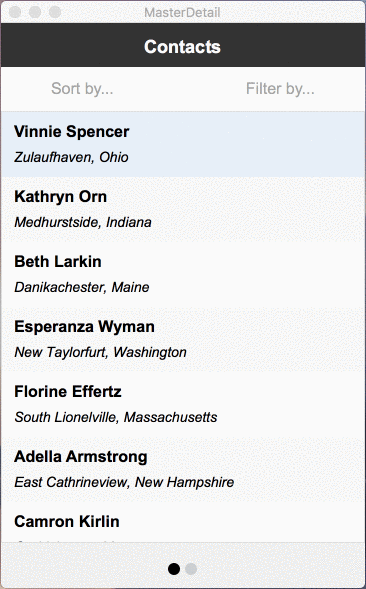366x589 pixels.
Task: Click the Contacts header title
Action: click(x=182, y=47)
